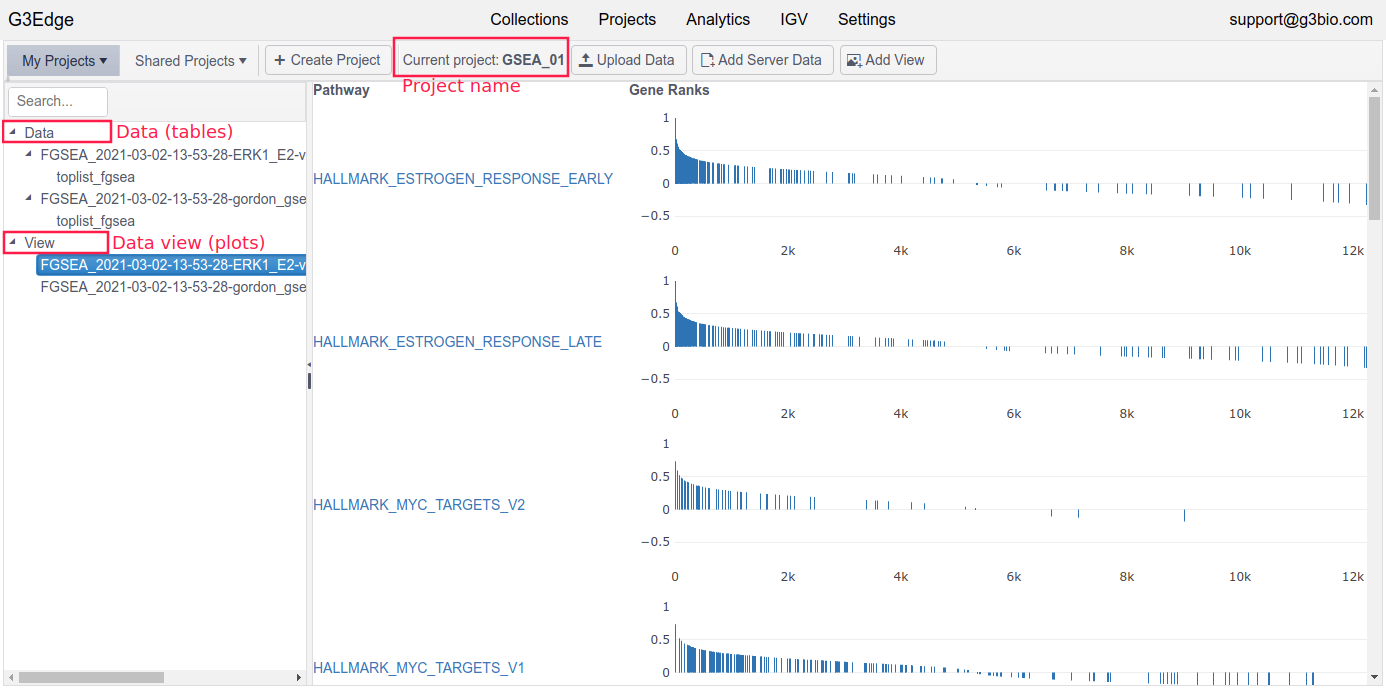Select the highlighted ERK1_E2 item under View

click(x=171, y=265)
